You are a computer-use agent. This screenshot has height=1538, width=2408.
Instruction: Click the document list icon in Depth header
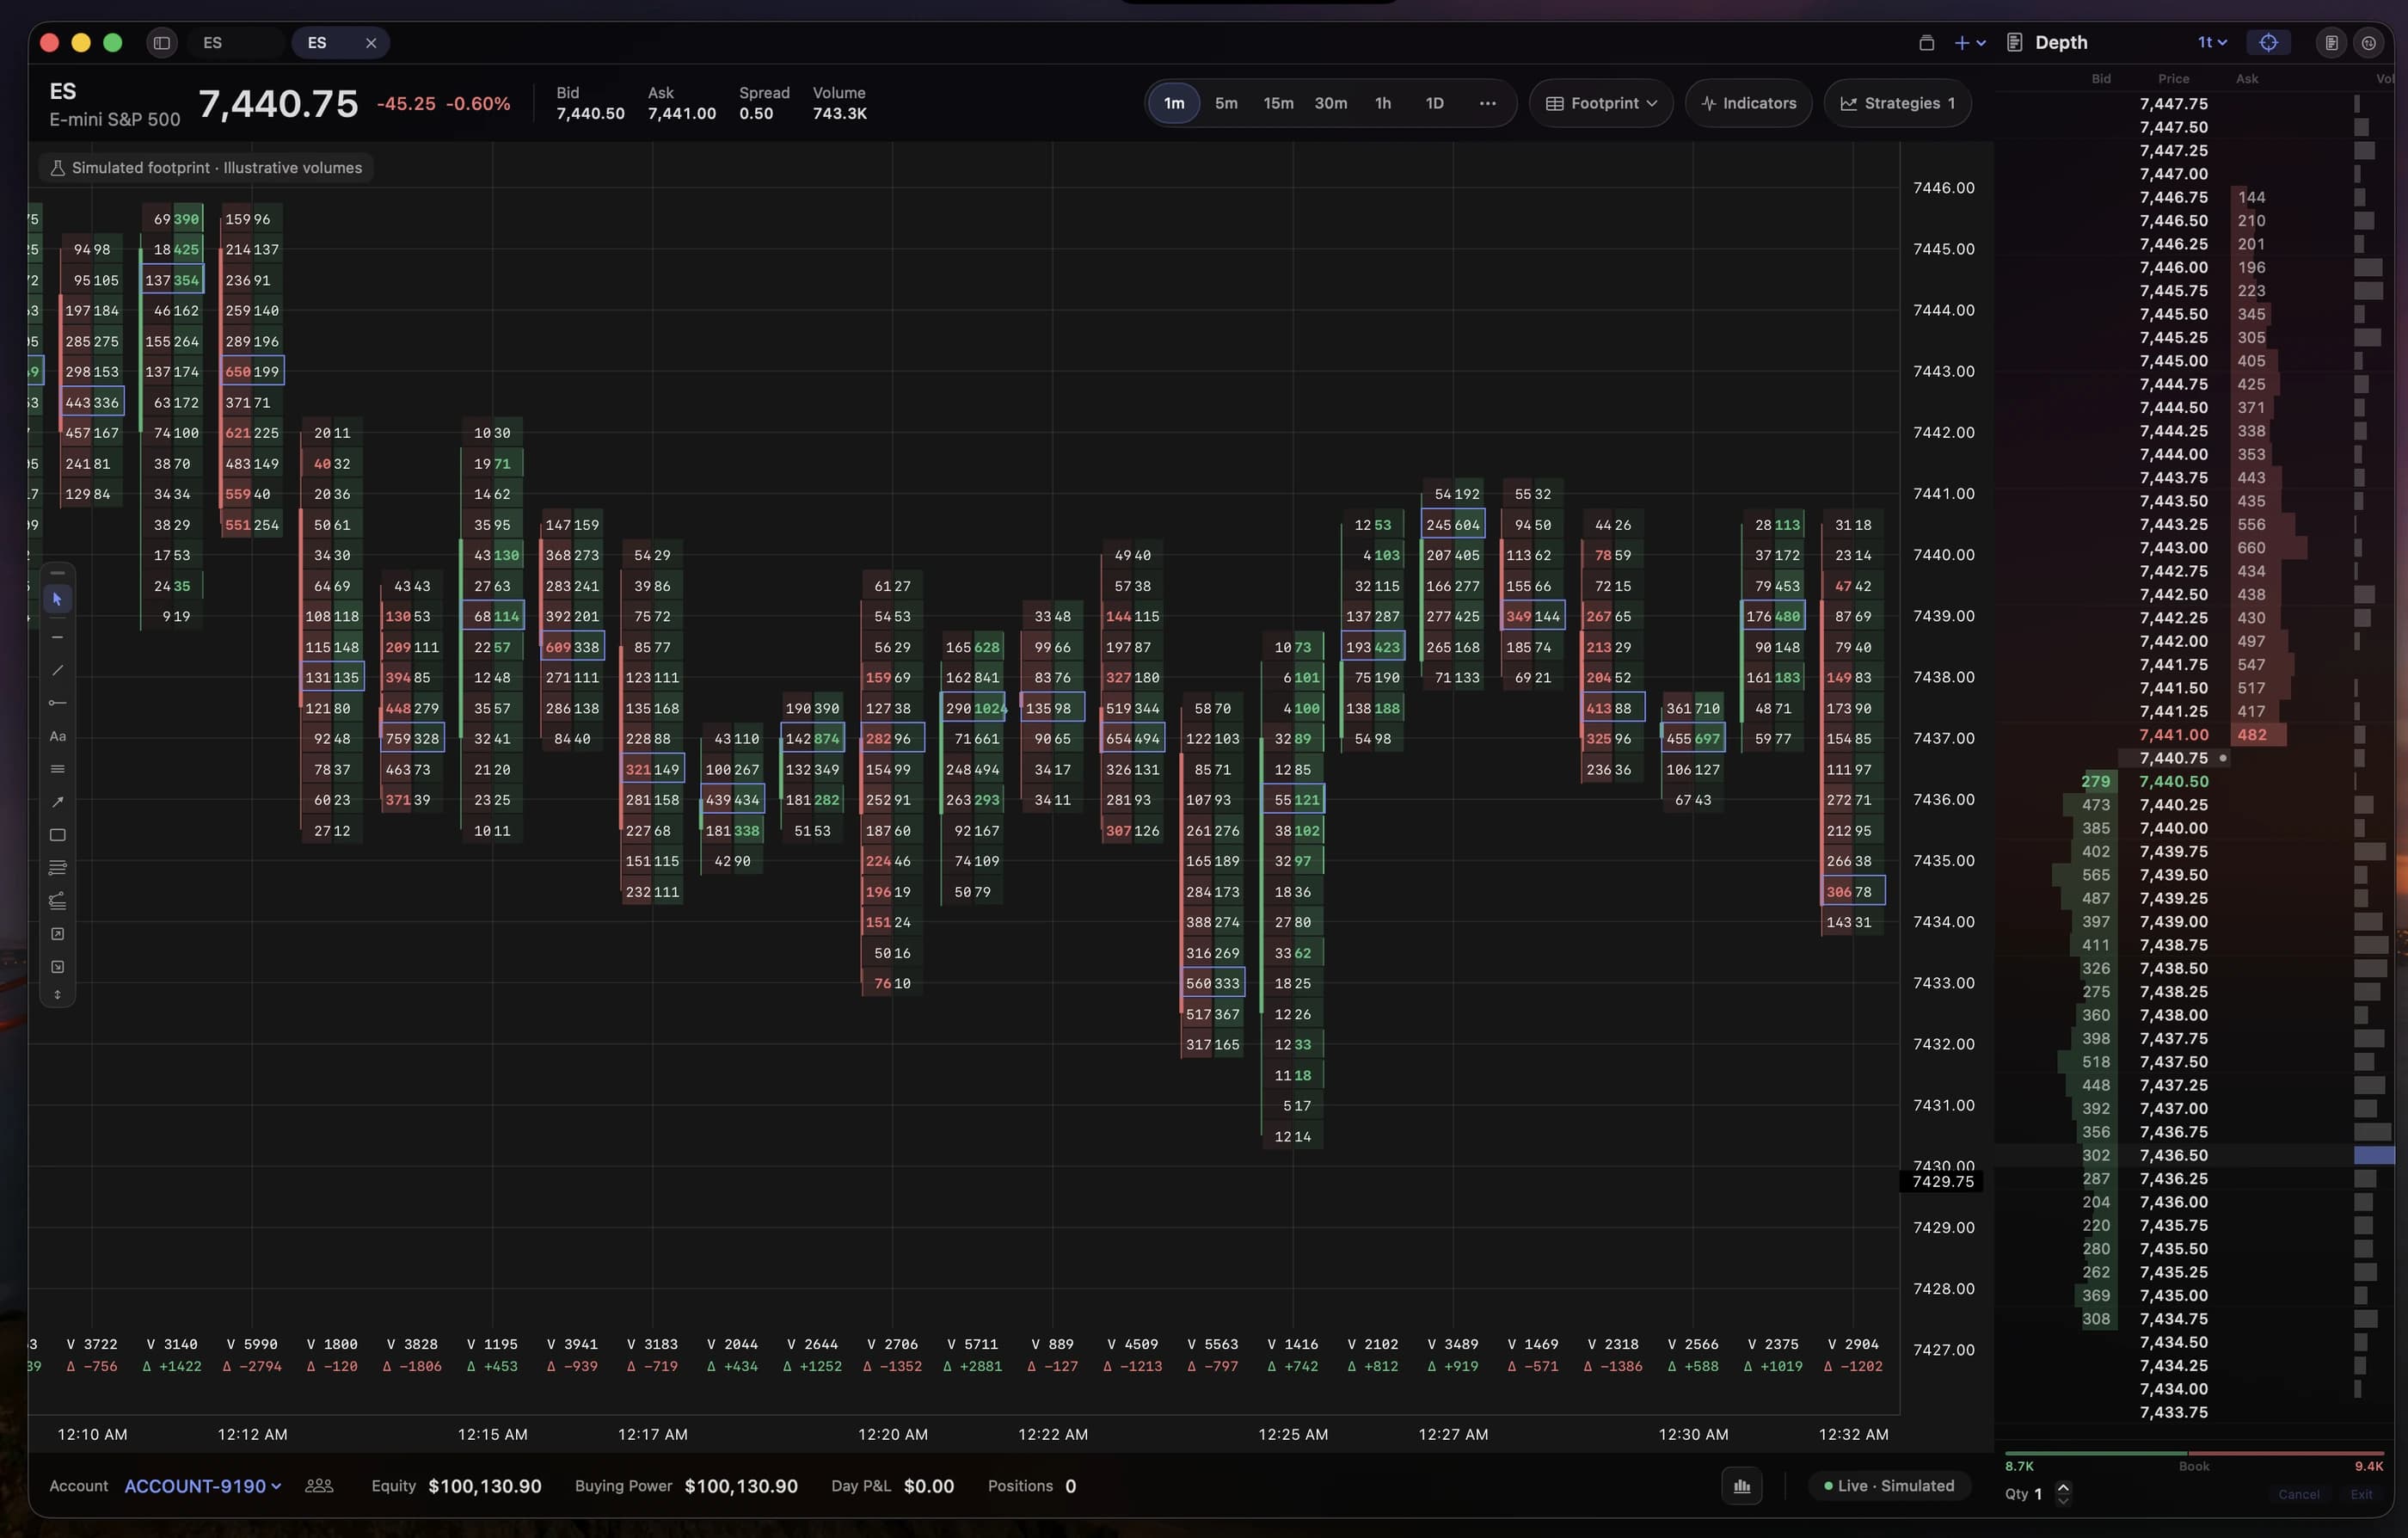point(2331,43)
